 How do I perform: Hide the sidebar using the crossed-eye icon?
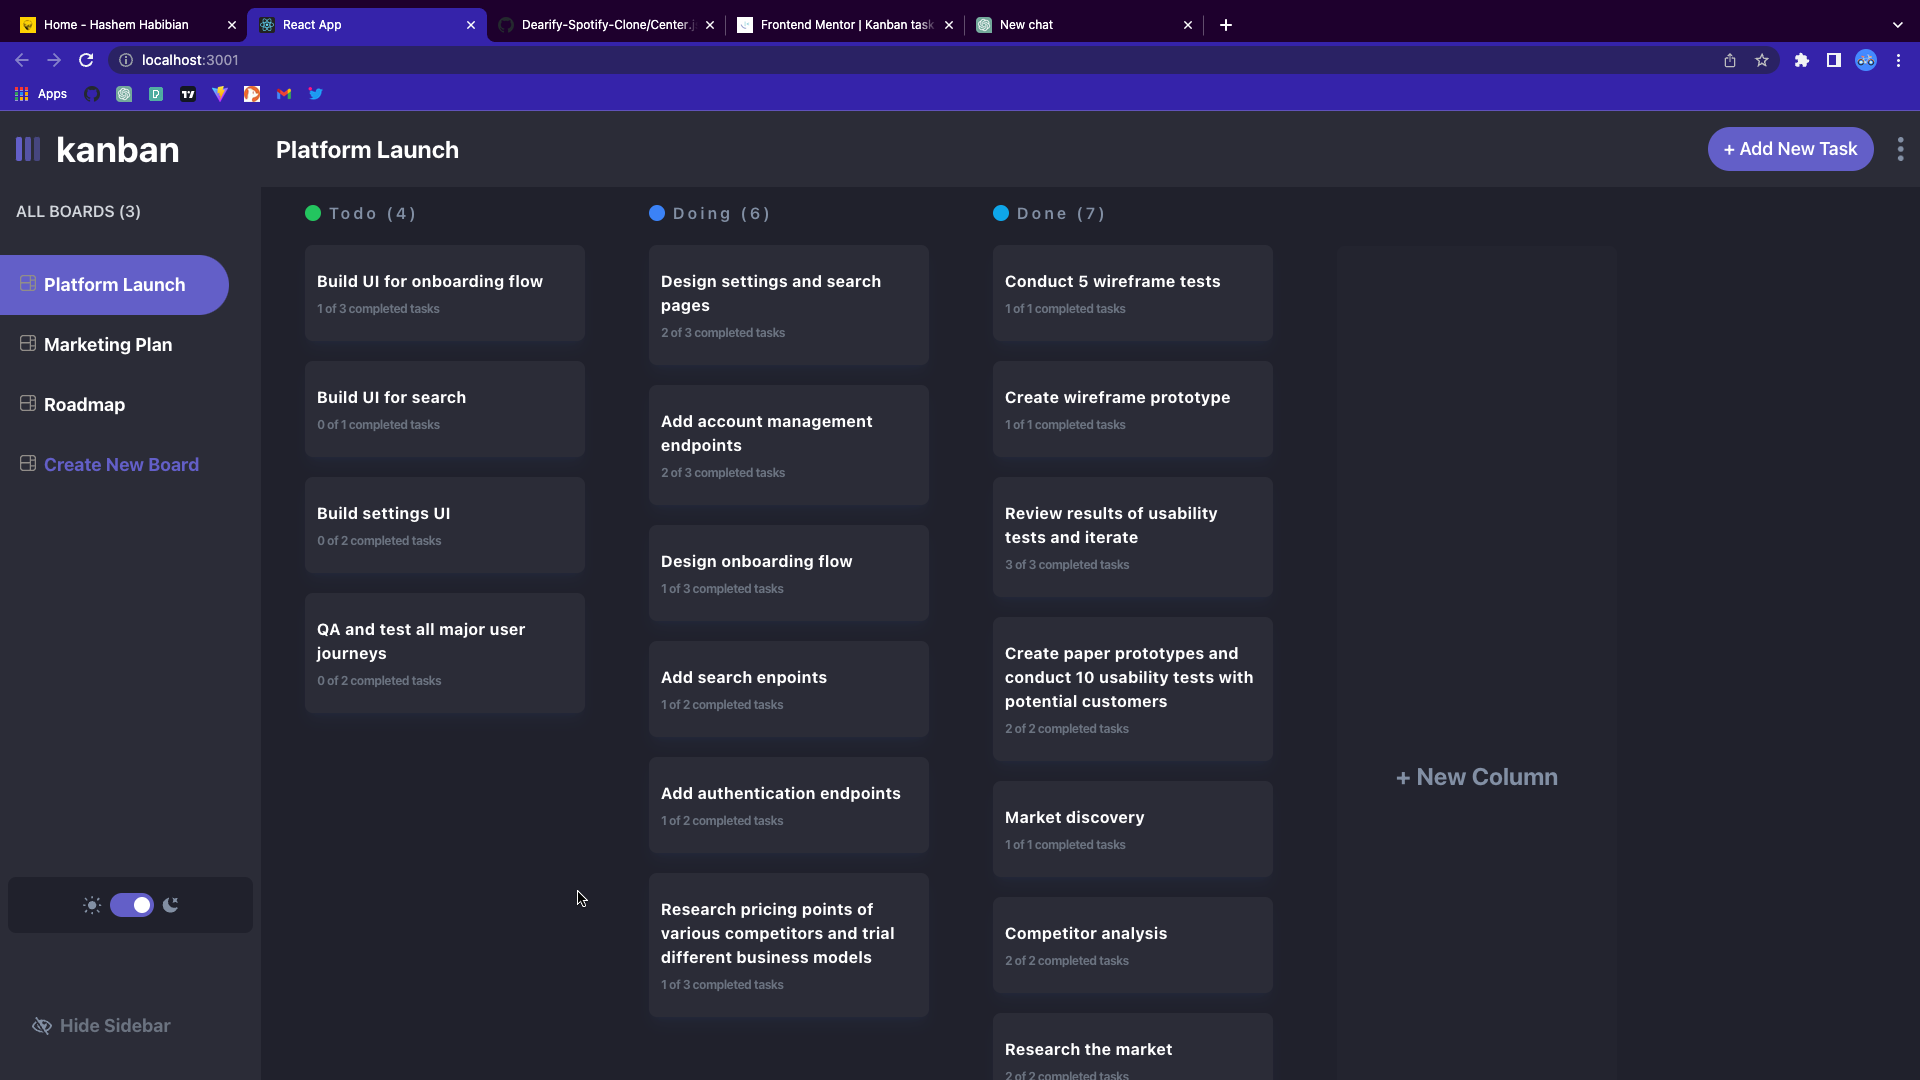42,1026
